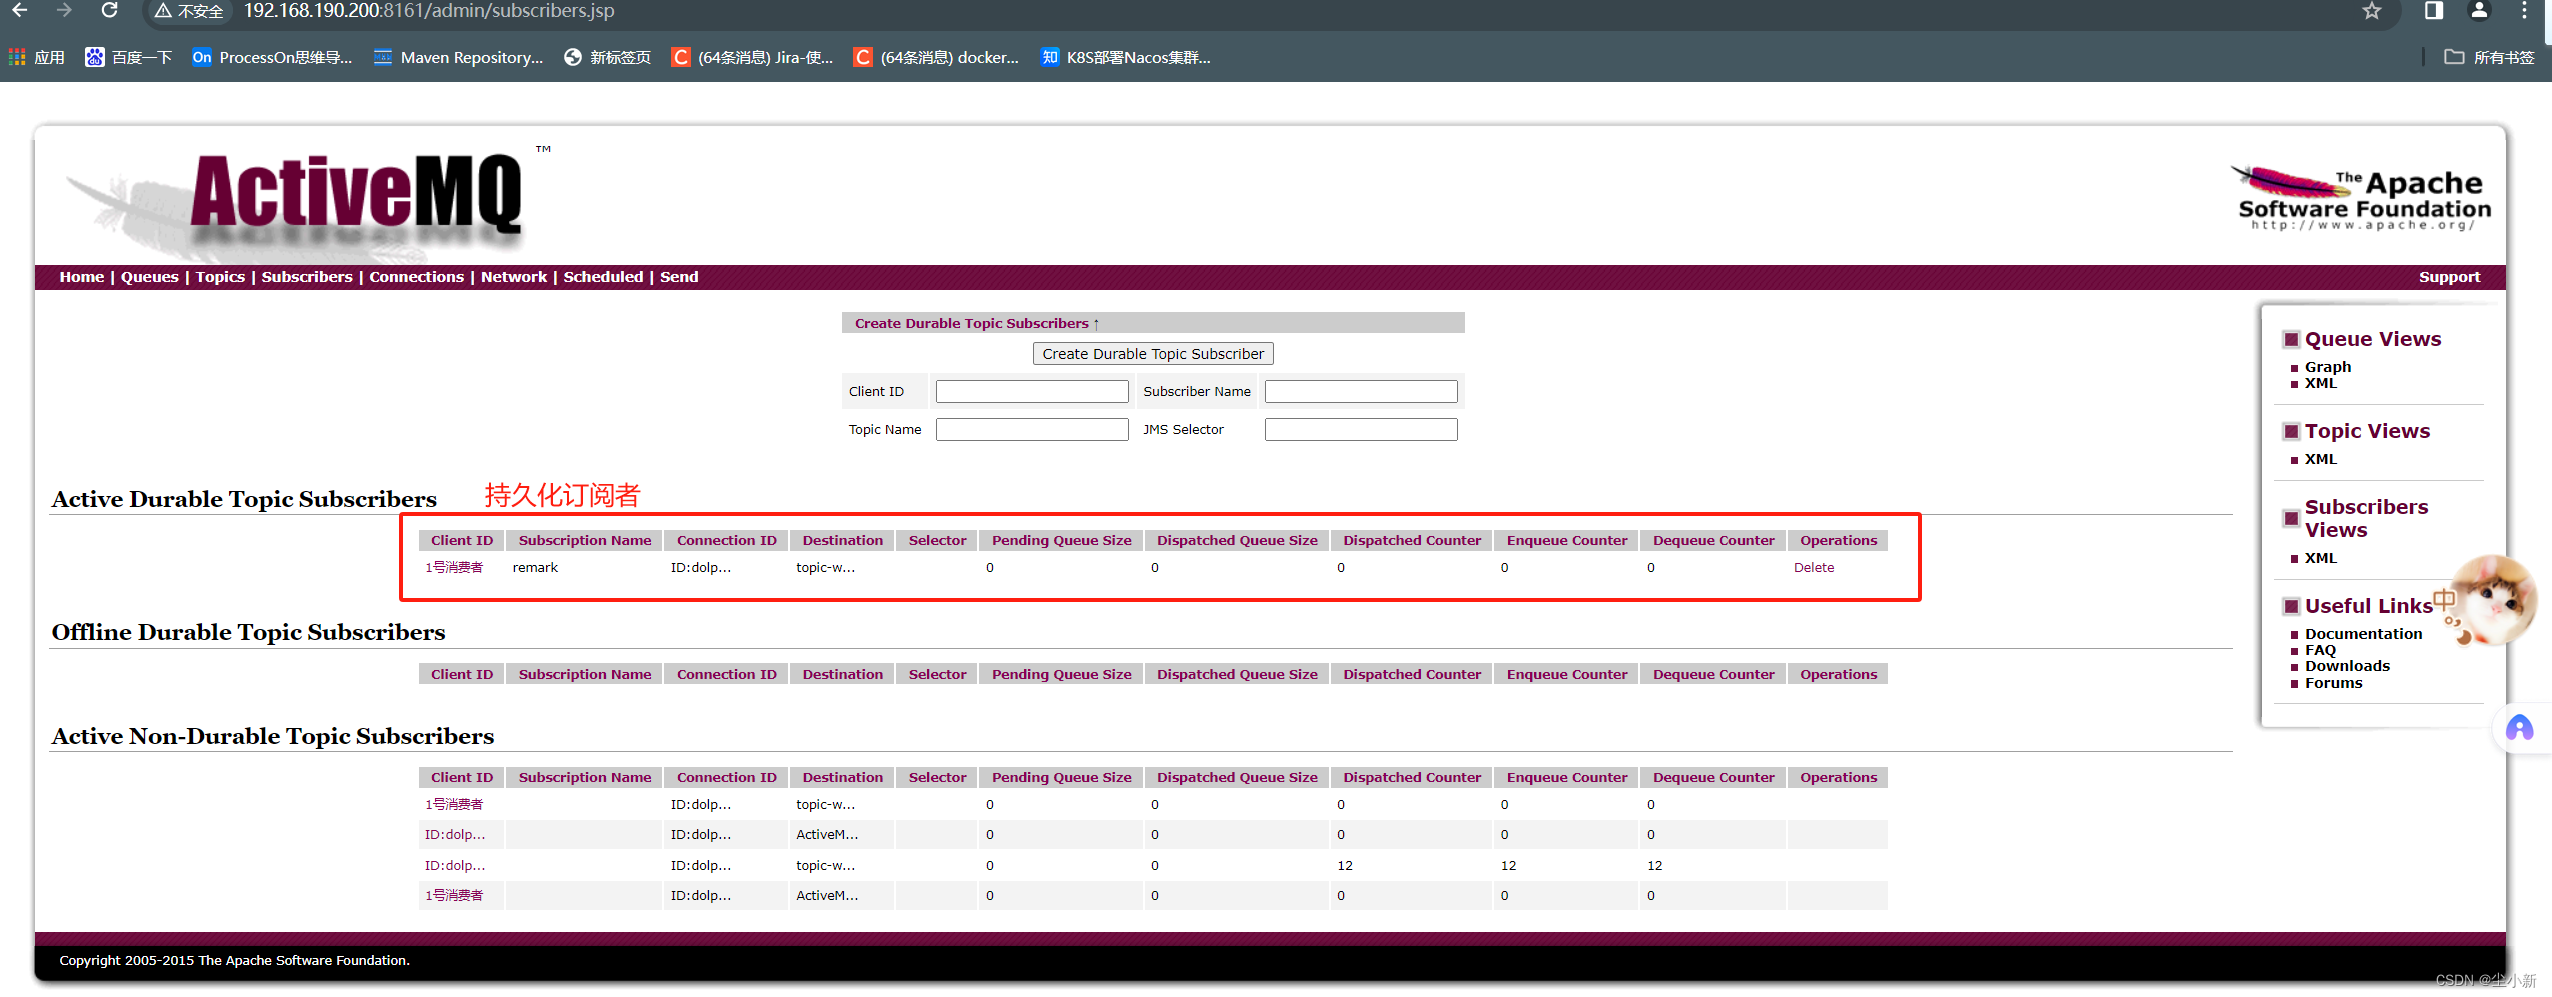Click remark subscription name cell
The width and height of the screenshot is (2552, 997).
(x=535, y=567)
